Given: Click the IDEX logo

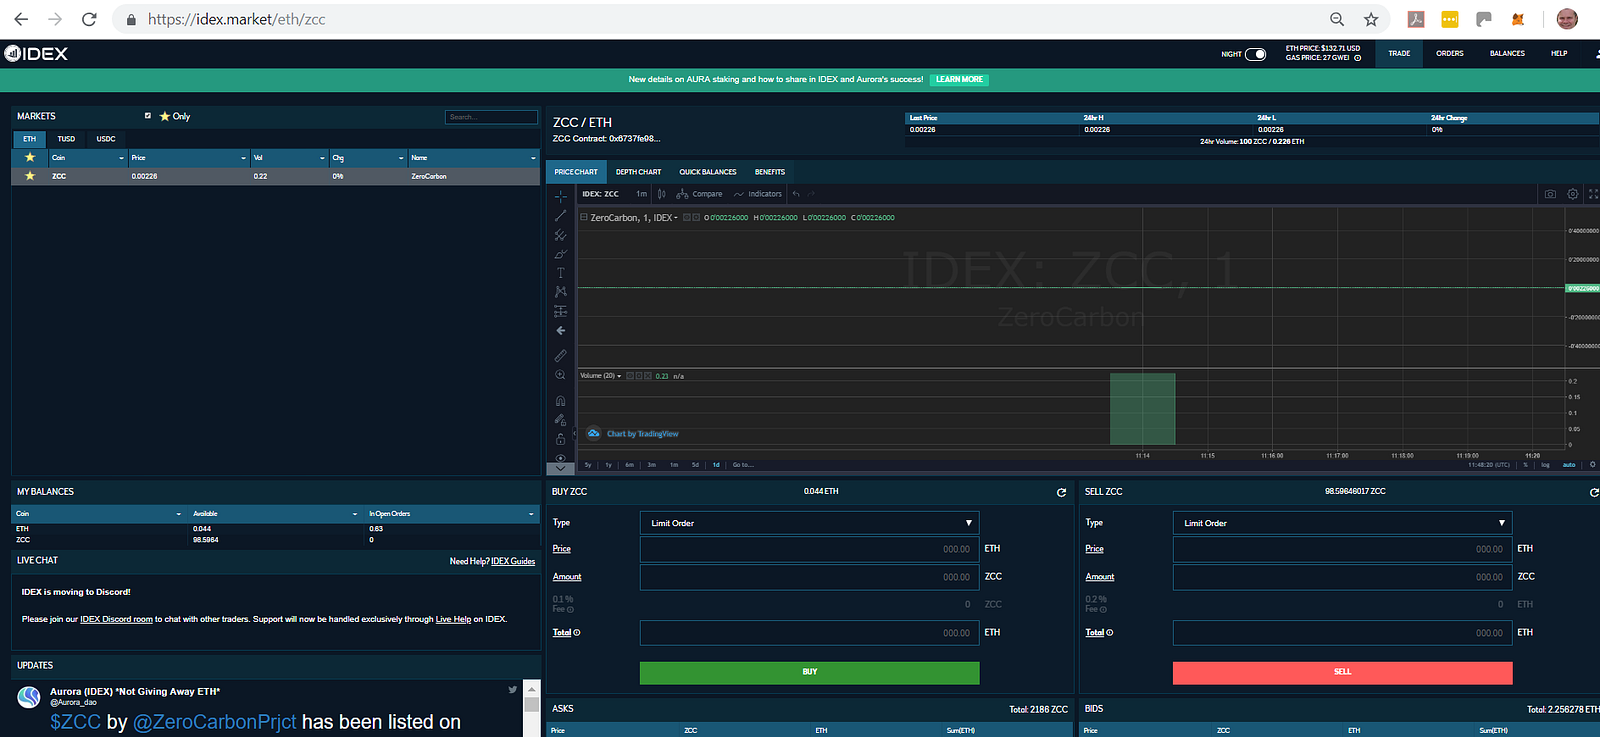Looking at the screenshot, I should [x=36, y=54].
